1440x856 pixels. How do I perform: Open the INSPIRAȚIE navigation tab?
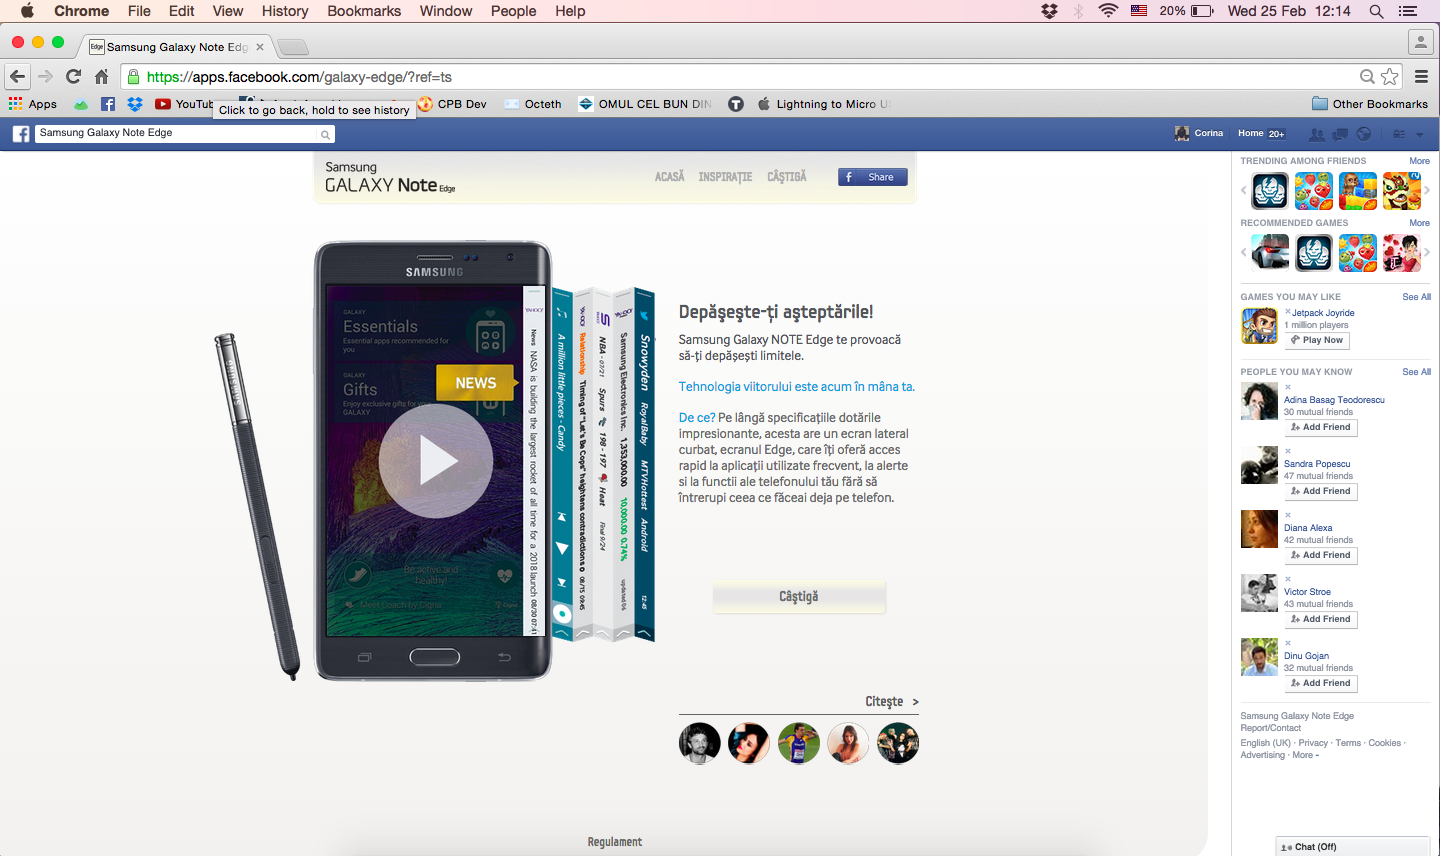pos(725,177)
